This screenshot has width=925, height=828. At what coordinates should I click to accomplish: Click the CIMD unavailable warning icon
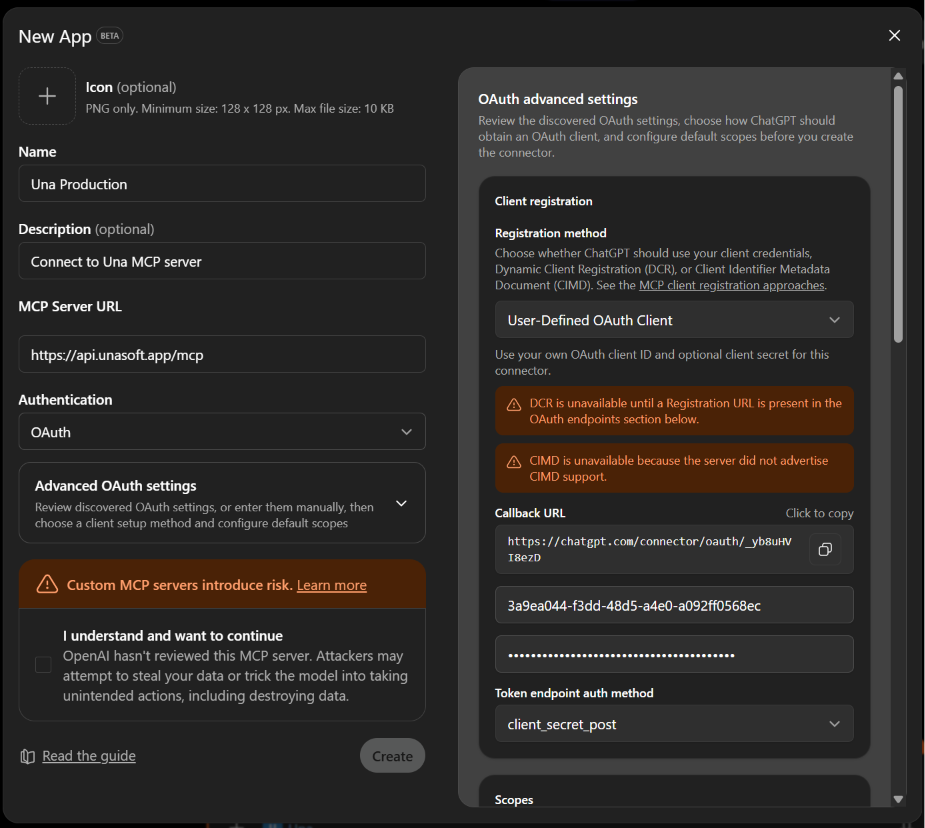[x=514, y=462]
